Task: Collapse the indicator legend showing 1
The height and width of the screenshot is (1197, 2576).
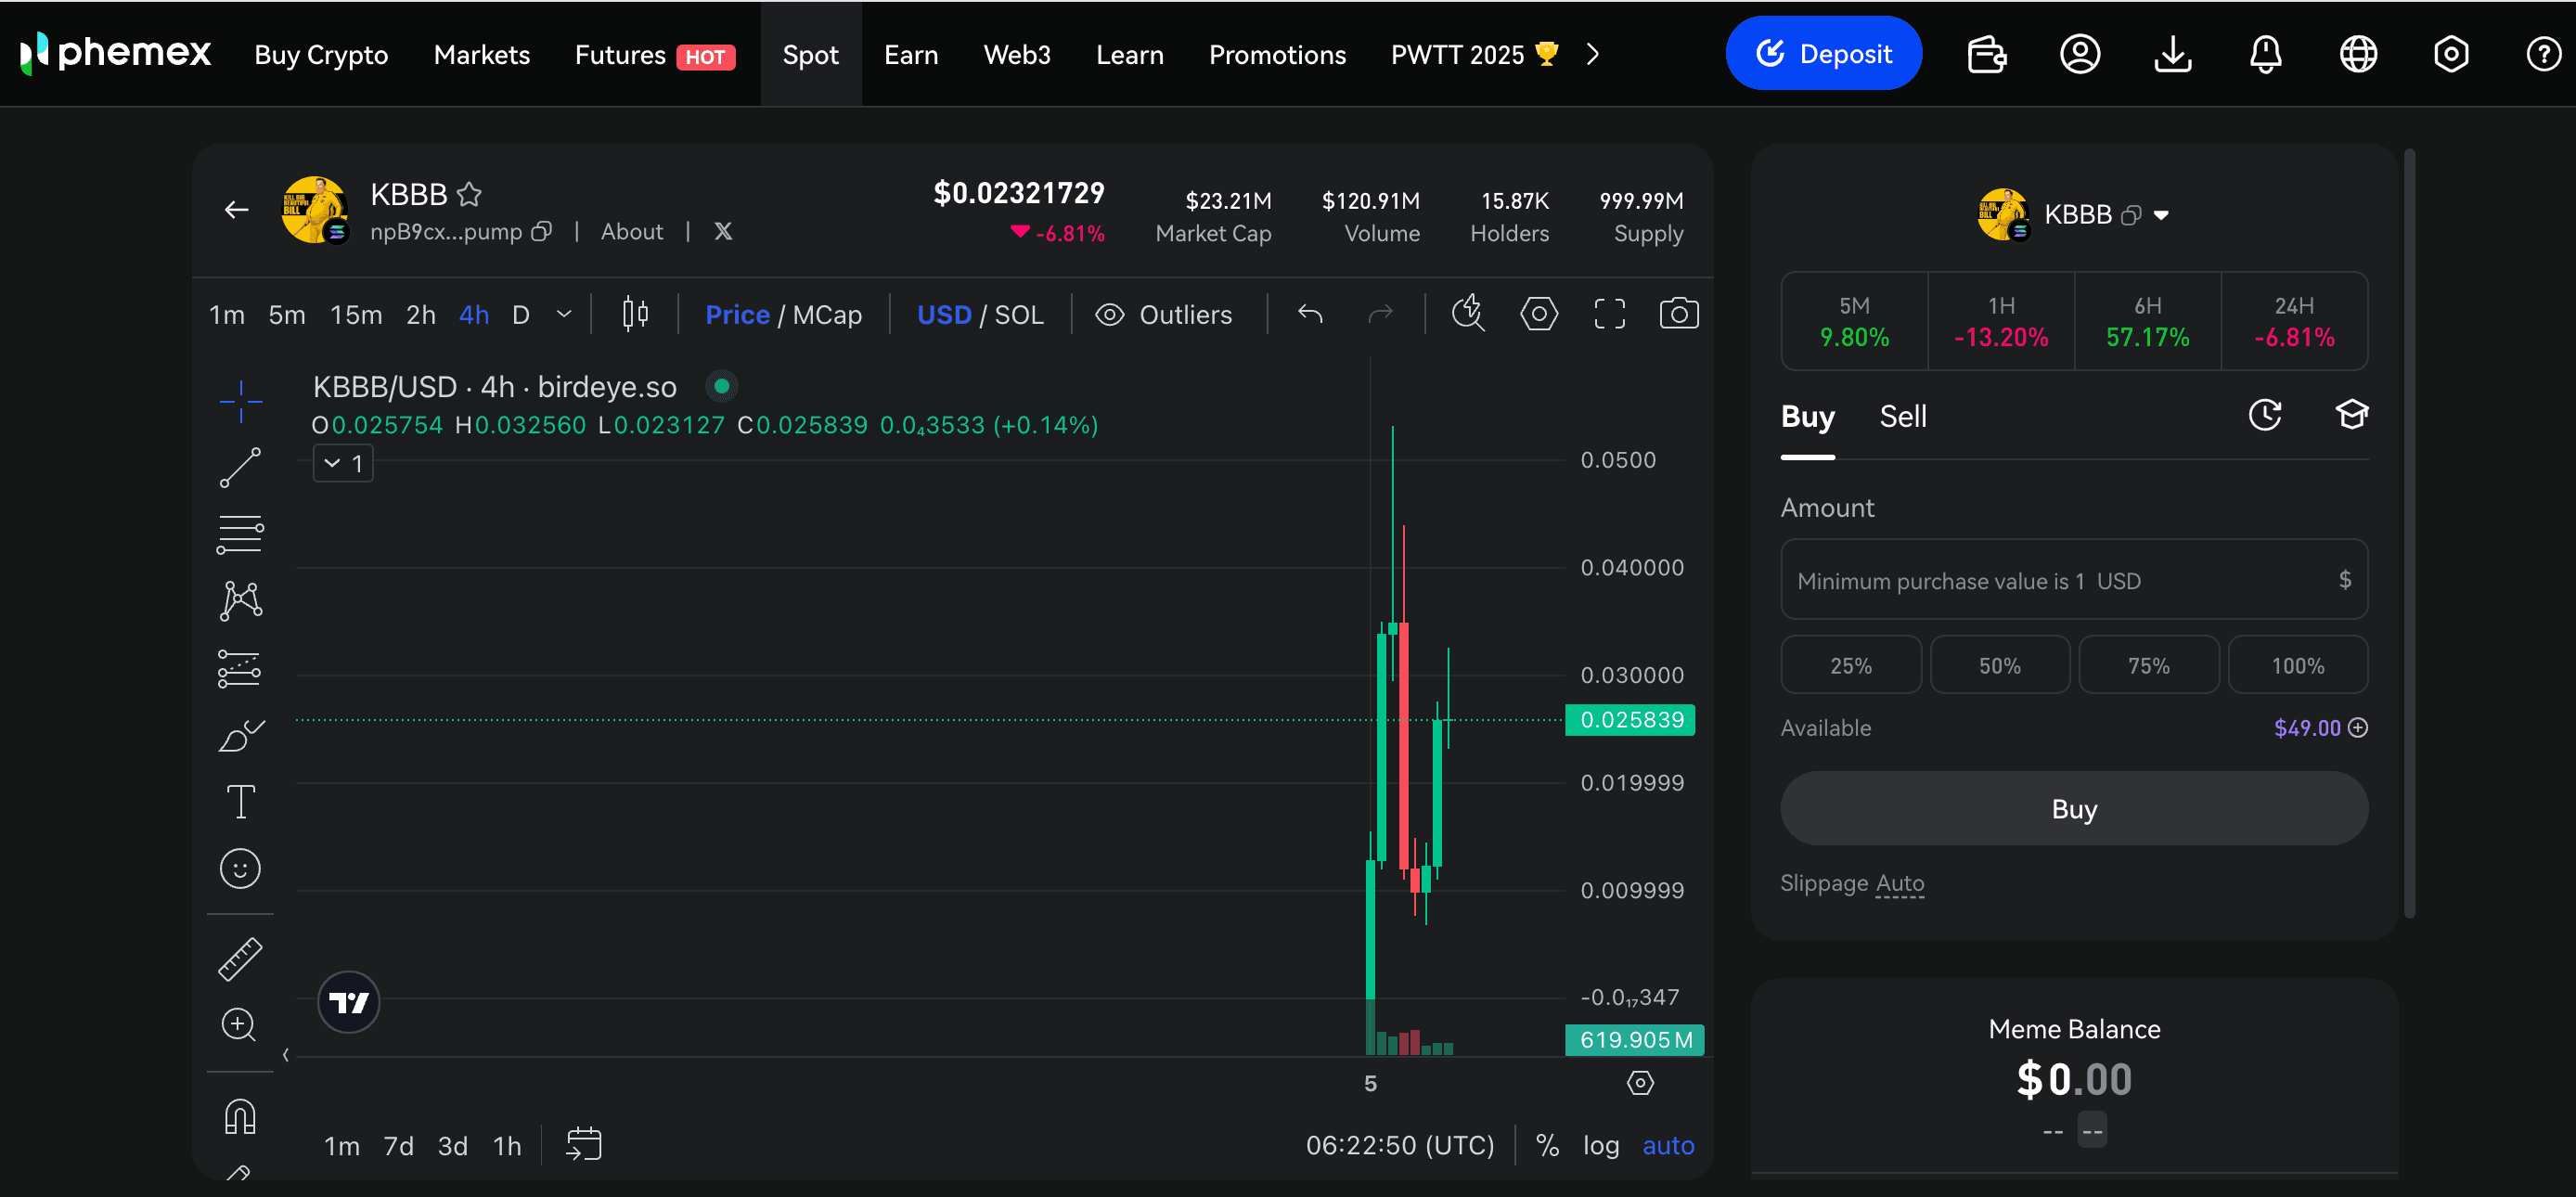Action: coord(343,463)
